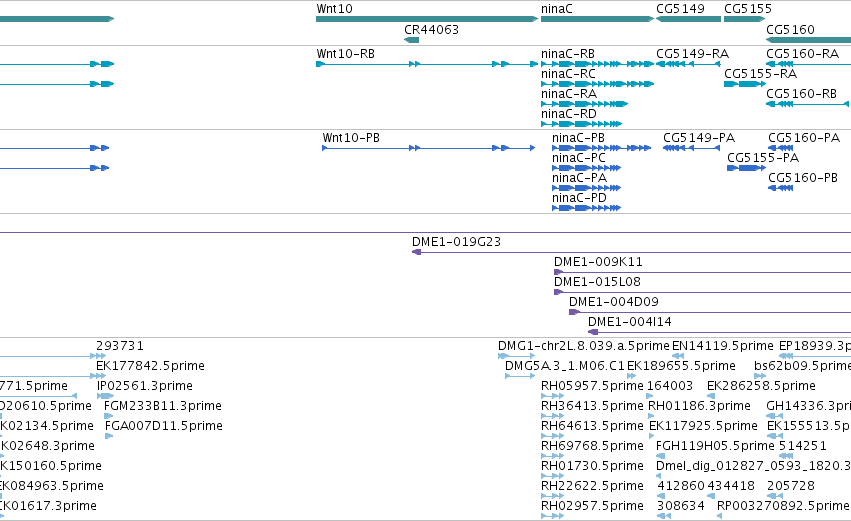Click the EK117925.5prime EST

[652, 436]
